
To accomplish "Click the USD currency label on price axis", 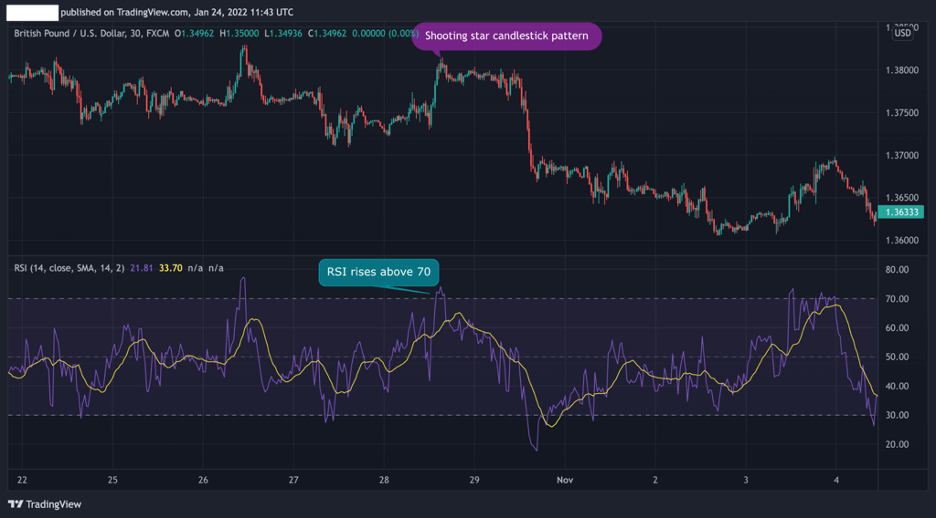I will click(903, 33).
